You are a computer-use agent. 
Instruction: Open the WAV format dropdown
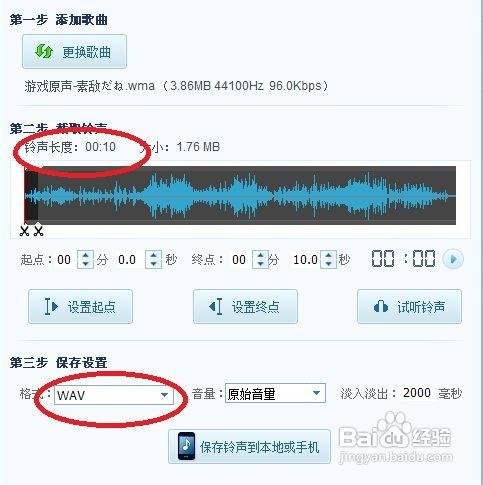114,395
